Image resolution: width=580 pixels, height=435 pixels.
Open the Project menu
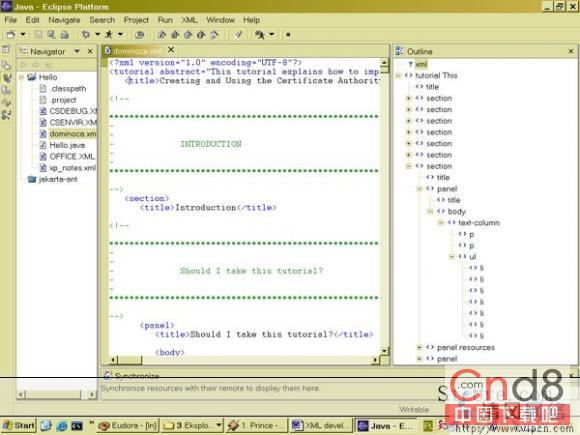(136, 20)
